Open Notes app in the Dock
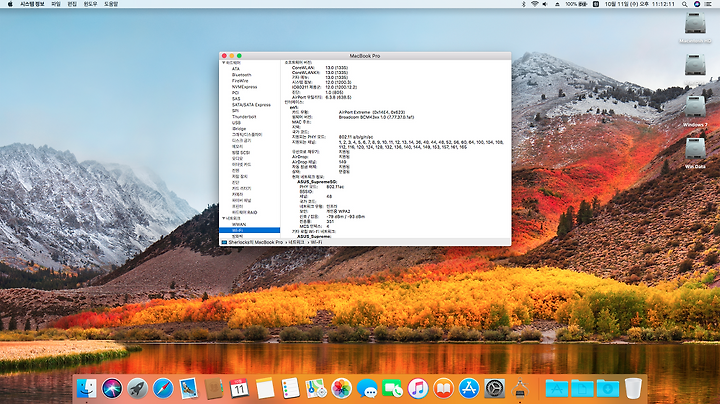720x404 pixels. [265, 388]
